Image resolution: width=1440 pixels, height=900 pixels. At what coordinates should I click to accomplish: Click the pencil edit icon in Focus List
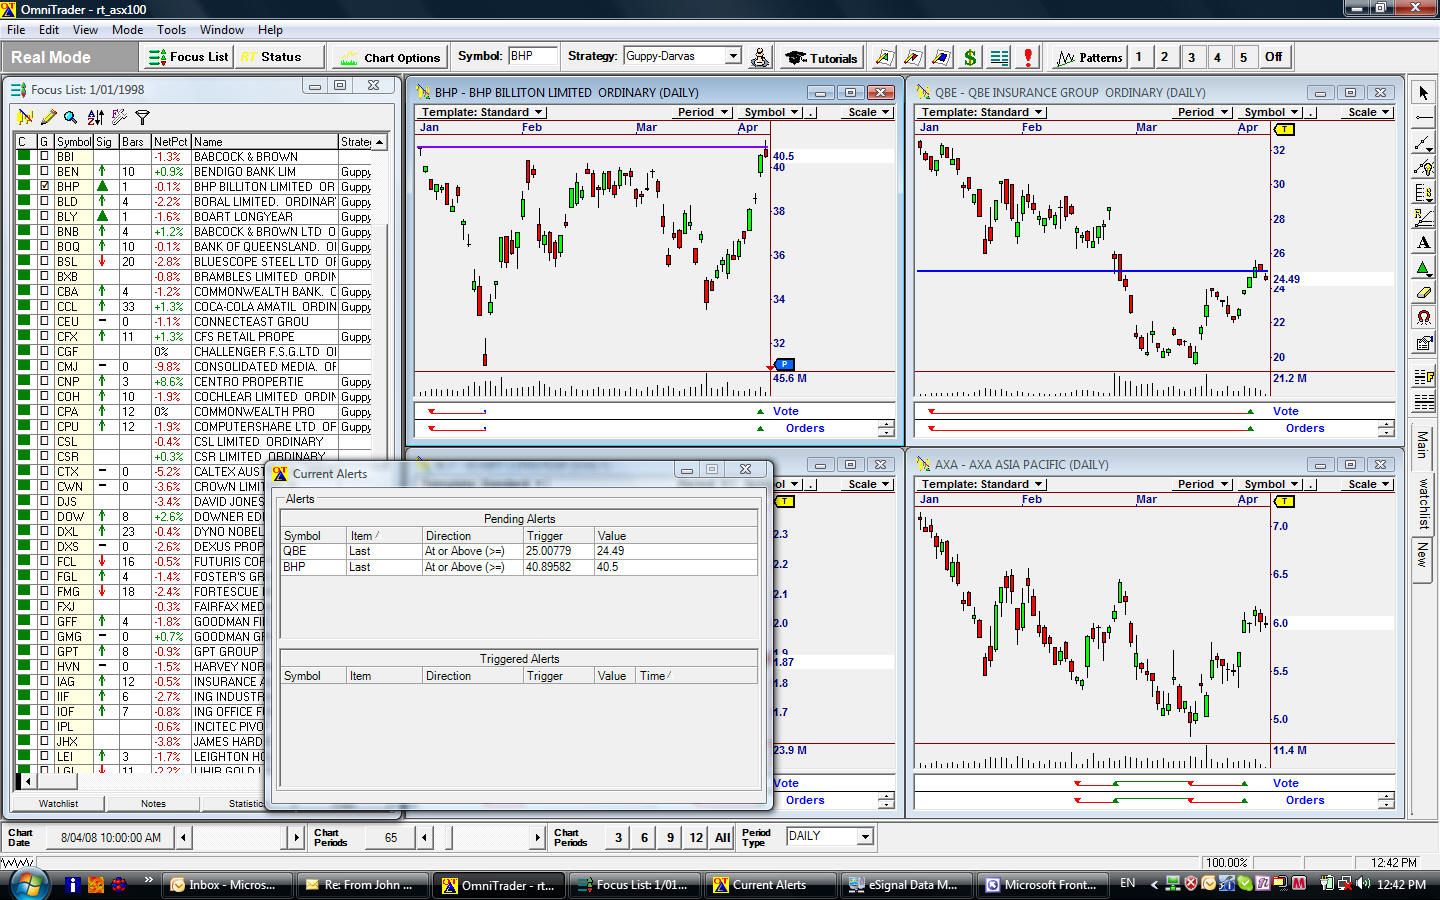48,117
